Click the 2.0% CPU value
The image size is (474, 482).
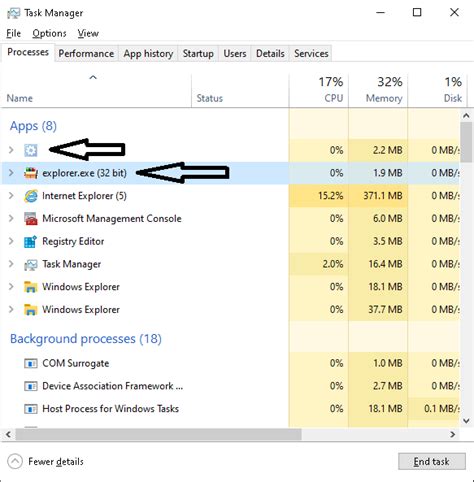[333, 264]
